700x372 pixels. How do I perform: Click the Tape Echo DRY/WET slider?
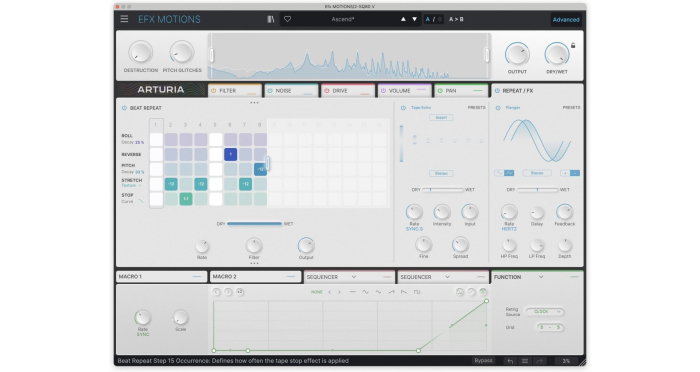442,190
